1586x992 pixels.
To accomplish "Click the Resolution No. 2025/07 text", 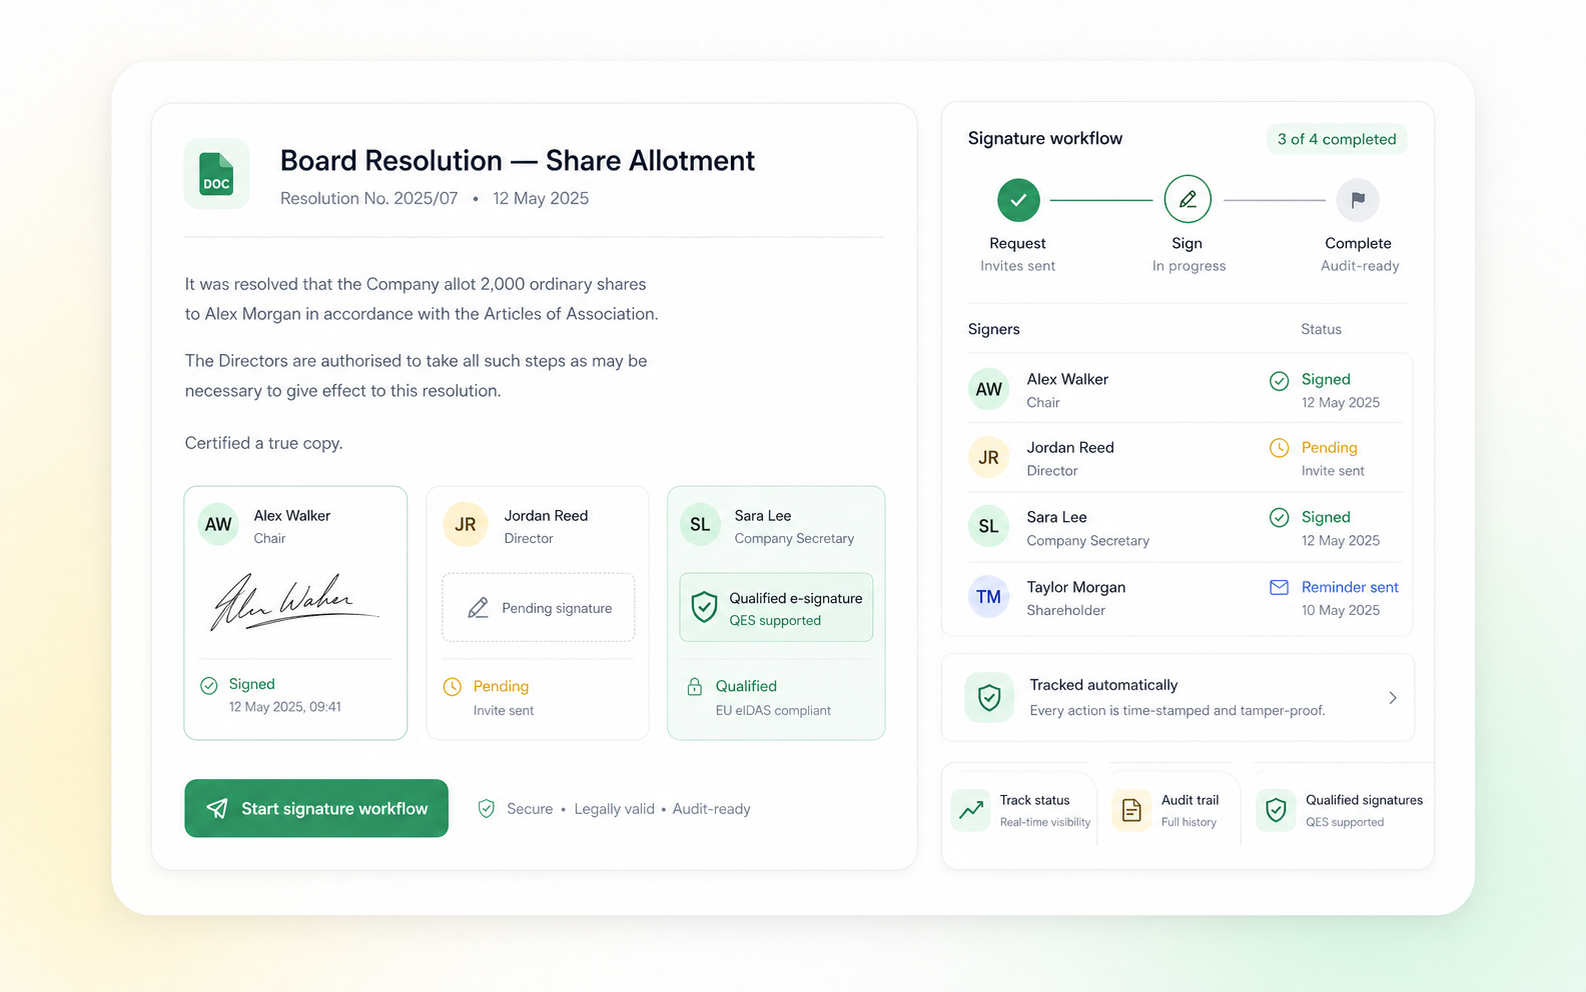I will click(369, 198).
